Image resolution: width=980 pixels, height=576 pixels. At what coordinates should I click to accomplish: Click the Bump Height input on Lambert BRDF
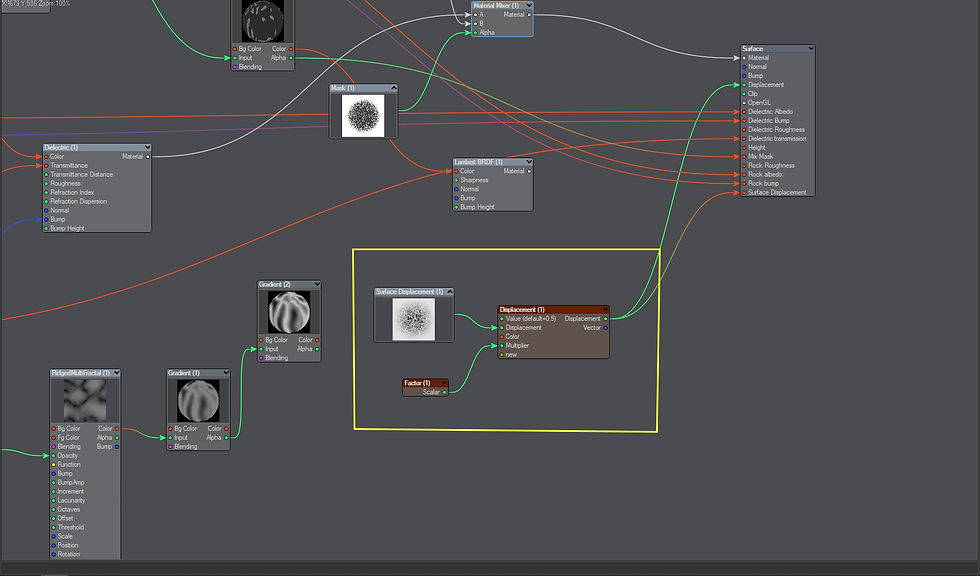click(456, 207)
